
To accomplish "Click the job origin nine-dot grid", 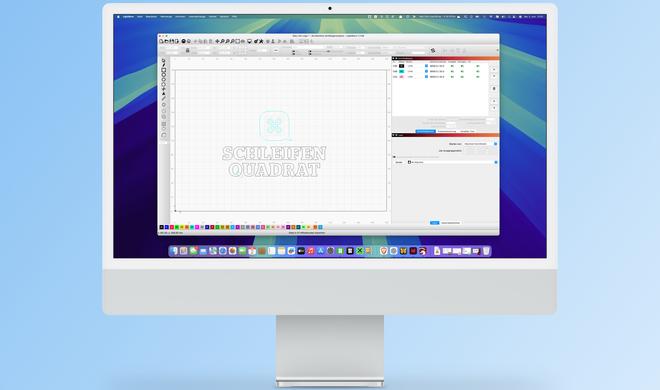I will pos(477,151).
